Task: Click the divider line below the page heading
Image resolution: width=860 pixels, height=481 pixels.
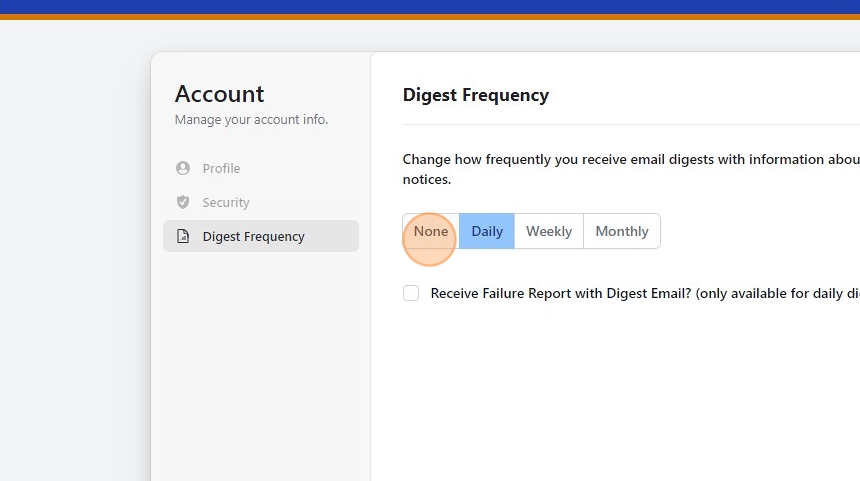Action: pos(630,125)
